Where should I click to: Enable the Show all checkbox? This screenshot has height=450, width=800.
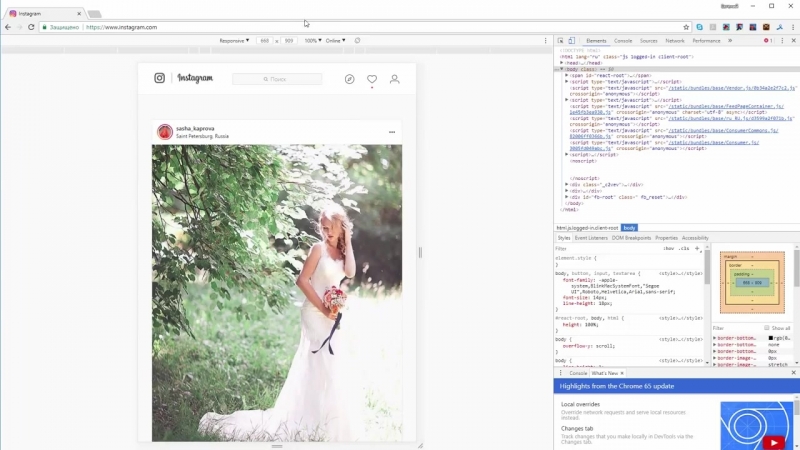pos(766,328)
